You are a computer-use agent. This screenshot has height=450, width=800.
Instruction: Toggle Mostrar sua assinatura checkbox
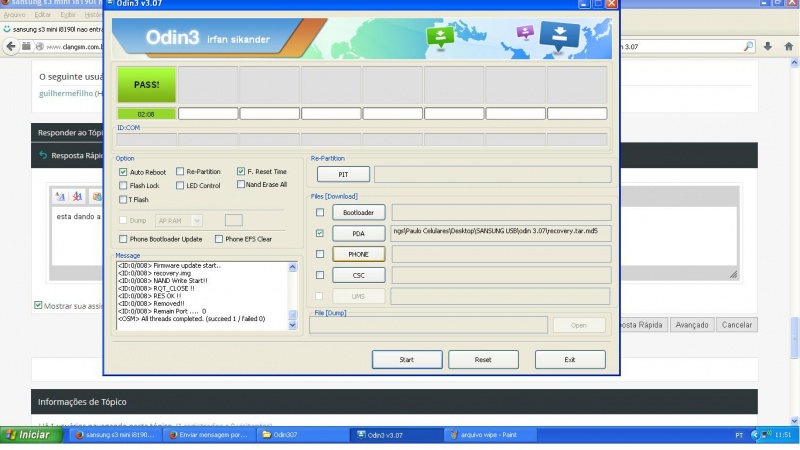38,305
